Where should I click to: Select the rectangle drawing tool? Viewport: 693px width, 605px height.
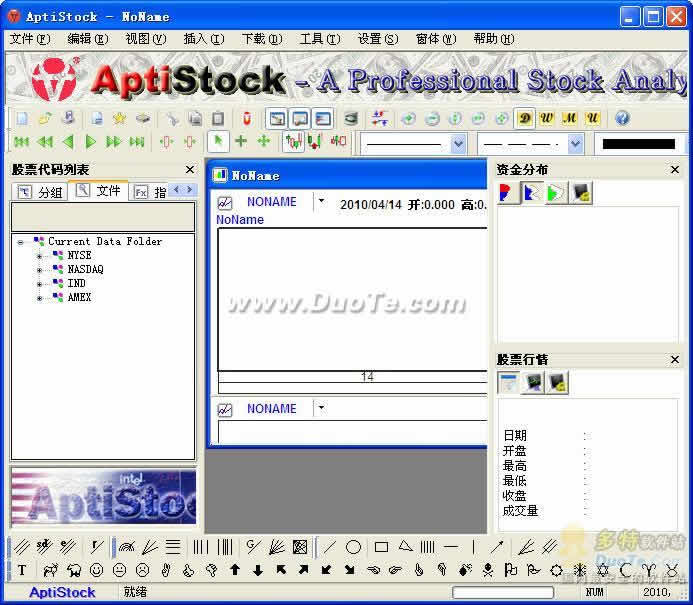click(381, 547)
